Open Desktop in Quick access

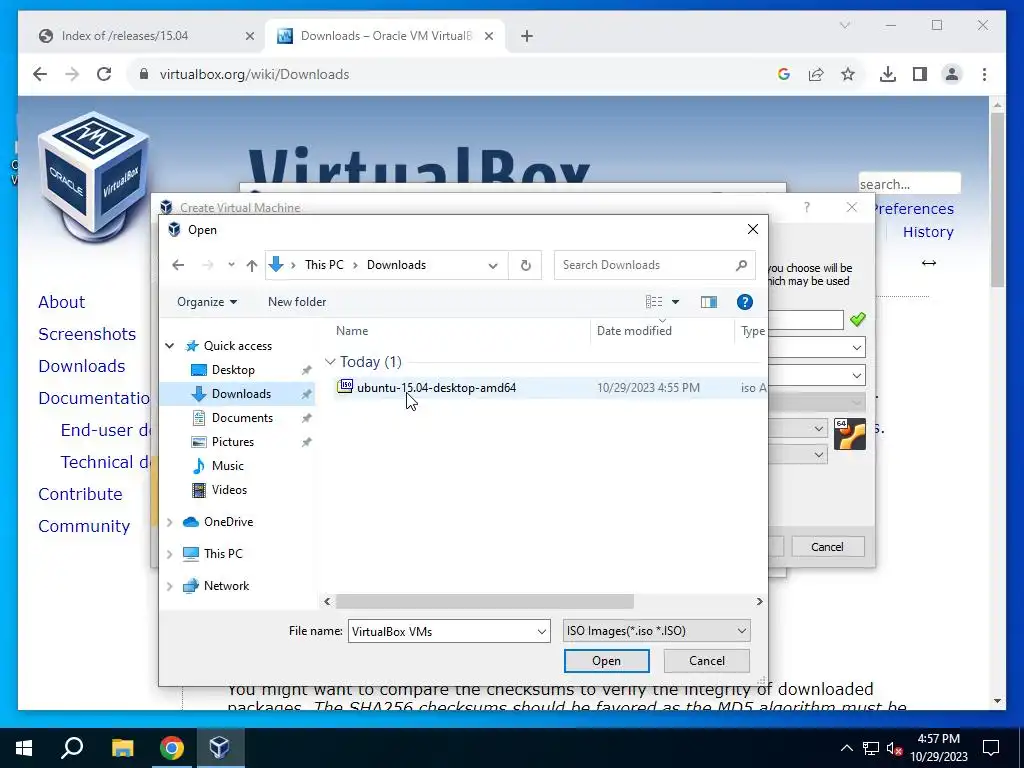(x=233, y=370)
